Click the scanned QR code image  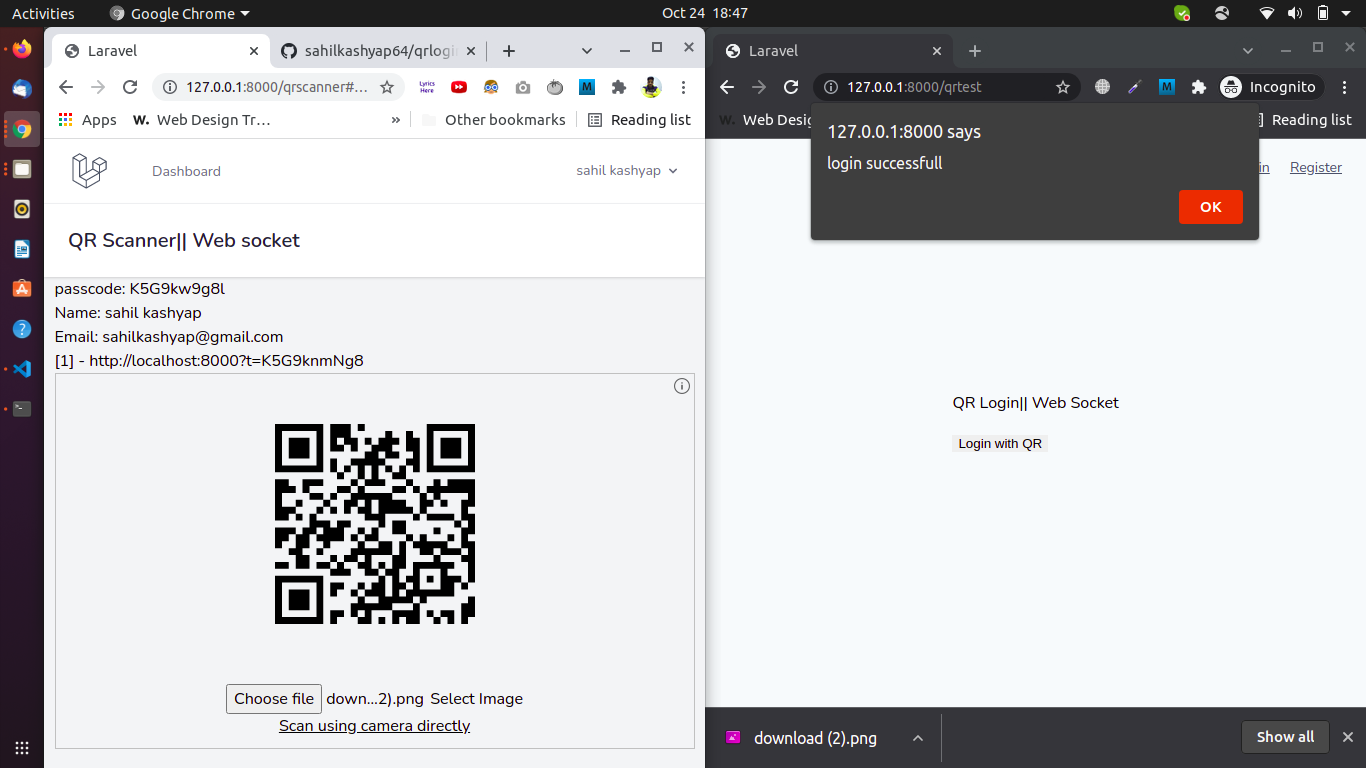(x=375, y=524)
